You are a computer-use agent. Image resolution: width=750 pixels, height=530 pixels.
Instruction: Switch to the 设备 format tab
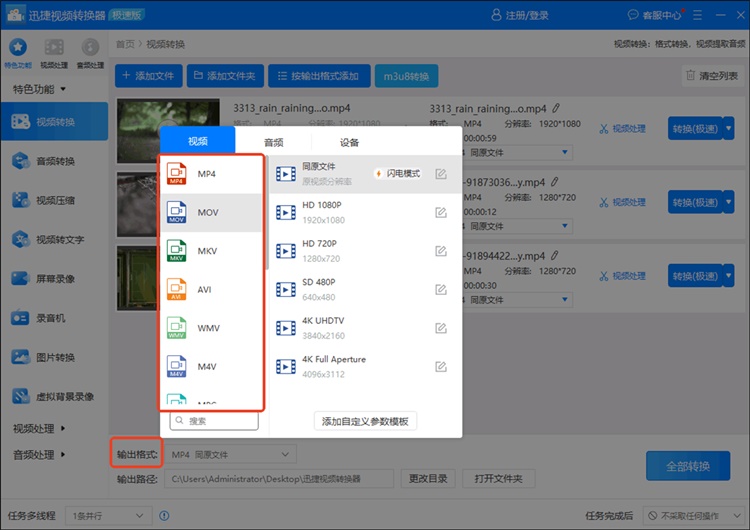(x=349, y=142)
